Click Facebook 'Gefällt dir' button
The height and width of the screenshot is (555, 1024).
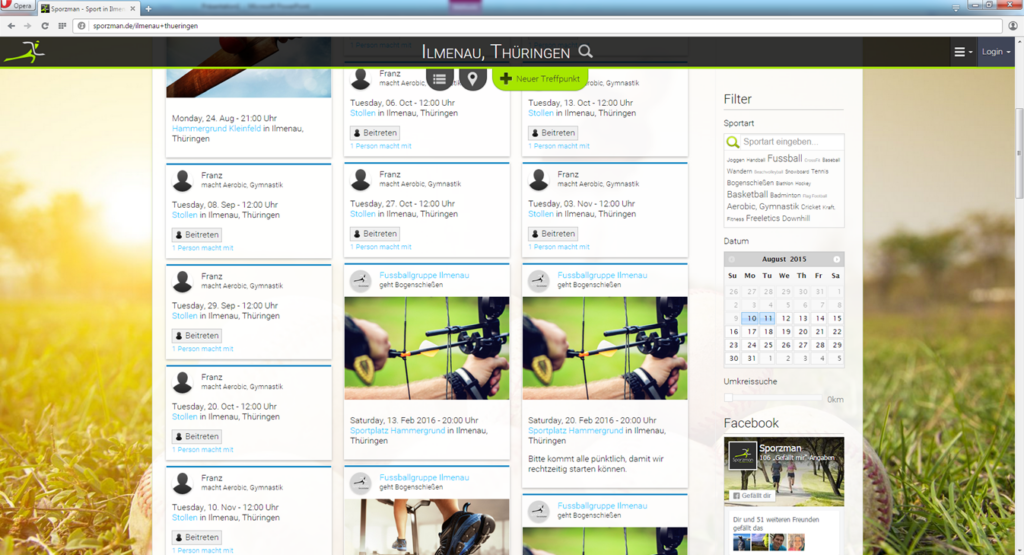(x=752, y=496)
